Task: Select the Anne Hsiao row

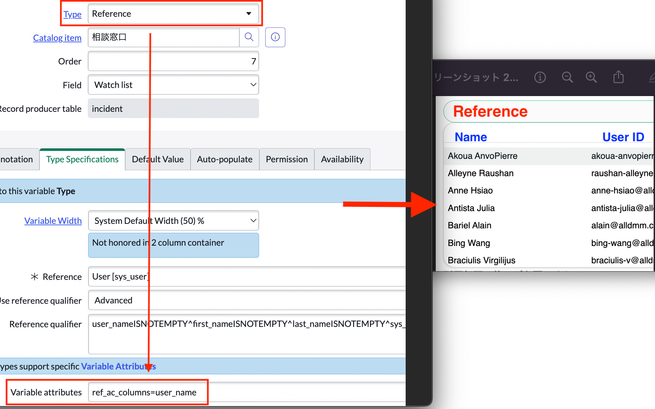Action: tap(549, 191)
